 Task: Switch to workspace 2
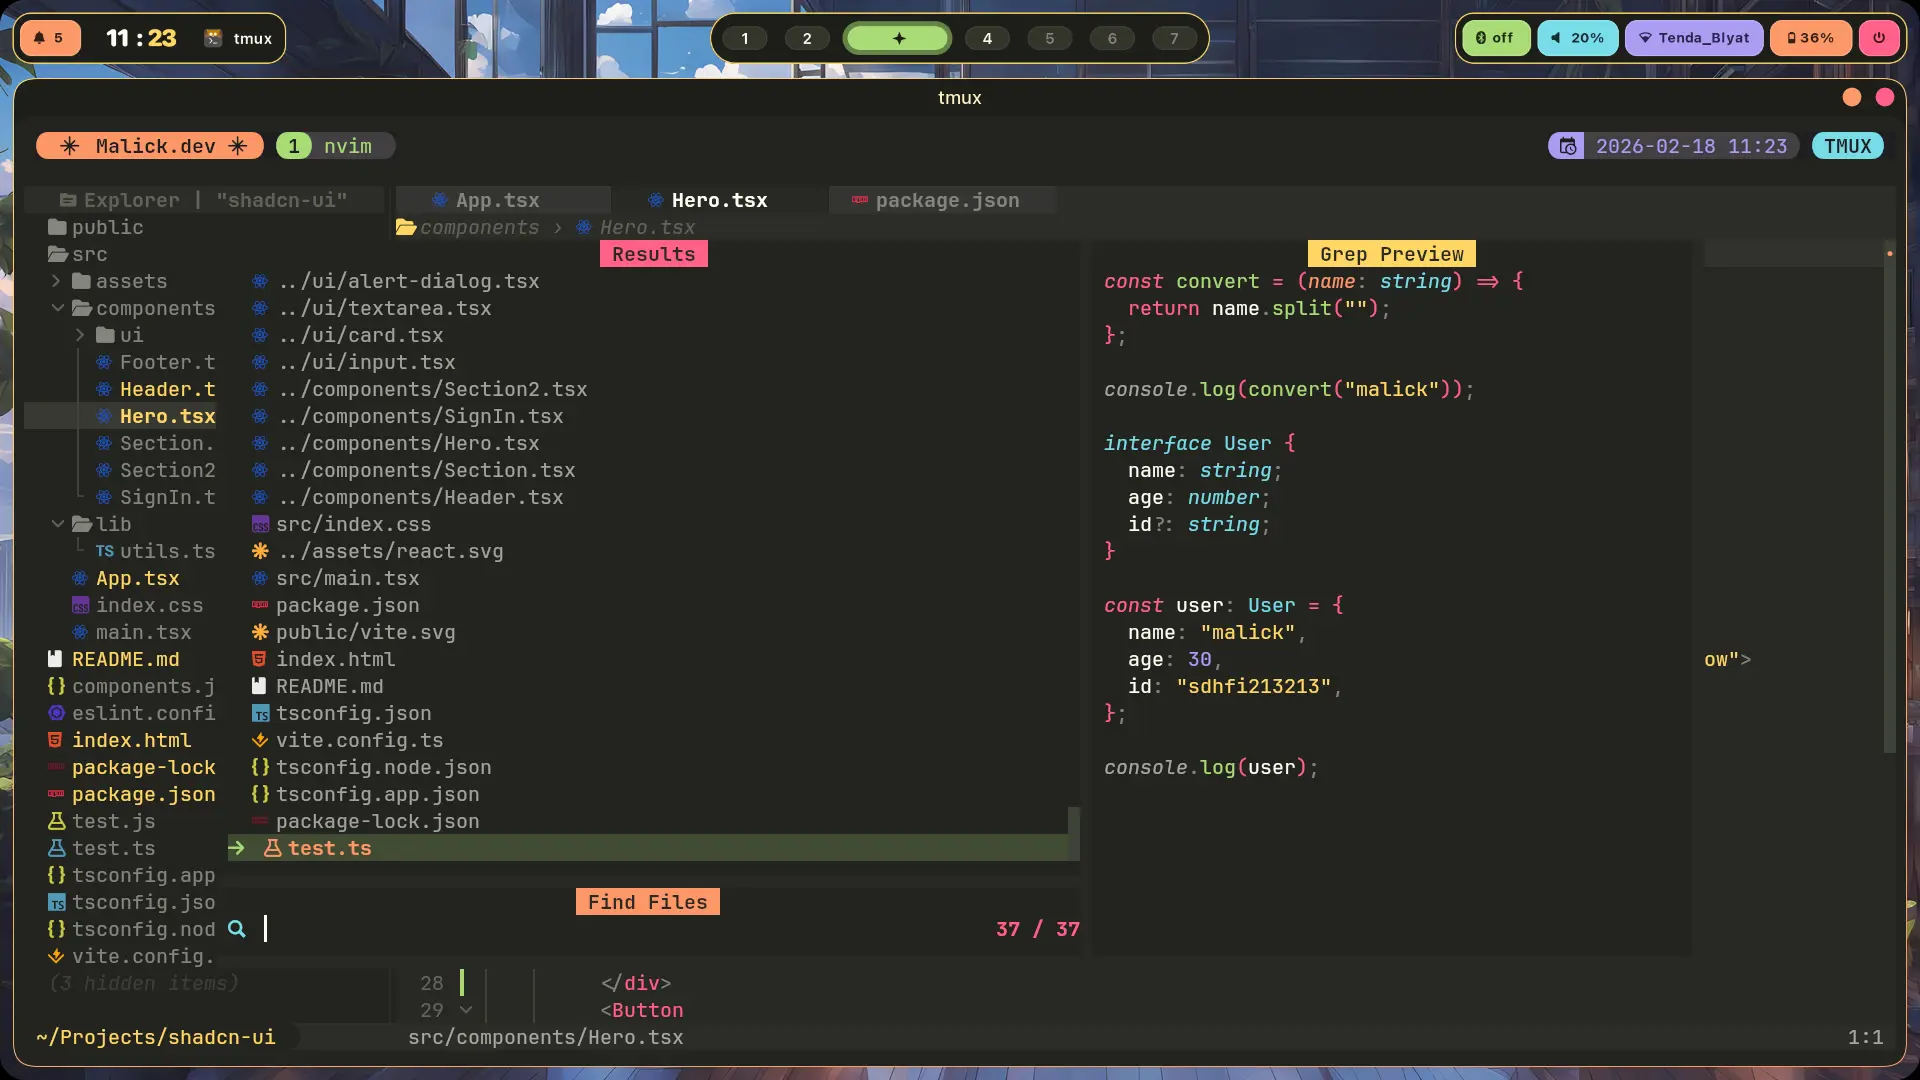[807, 38]
